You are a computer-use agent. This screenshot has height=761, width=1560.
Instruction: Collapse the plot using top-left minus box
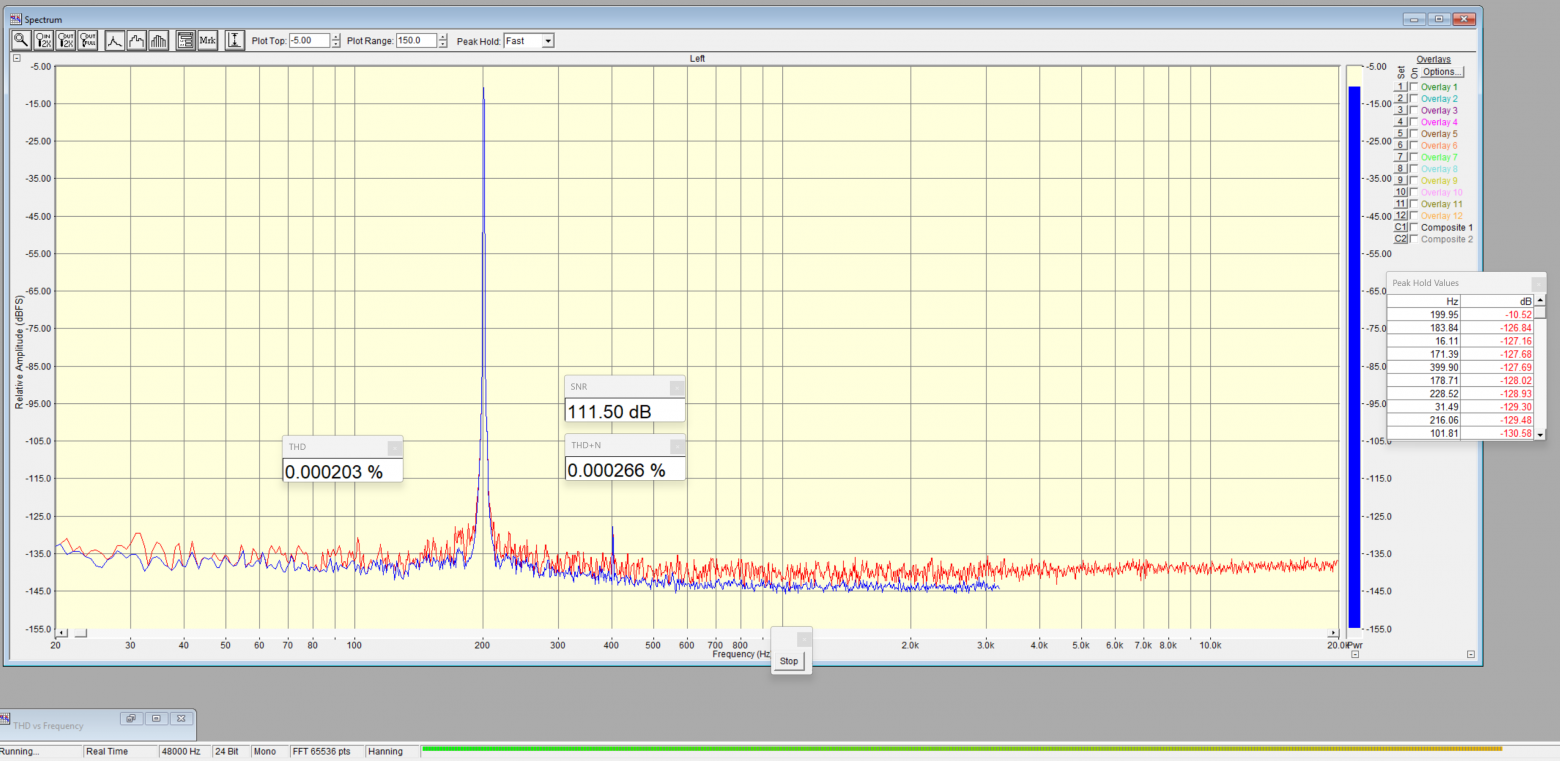point(17,58)
